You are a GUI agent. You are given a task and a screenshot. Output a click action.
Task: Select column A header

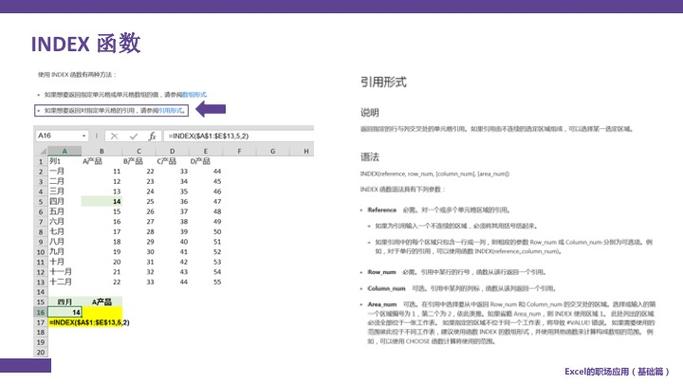[x=64, y=151]
